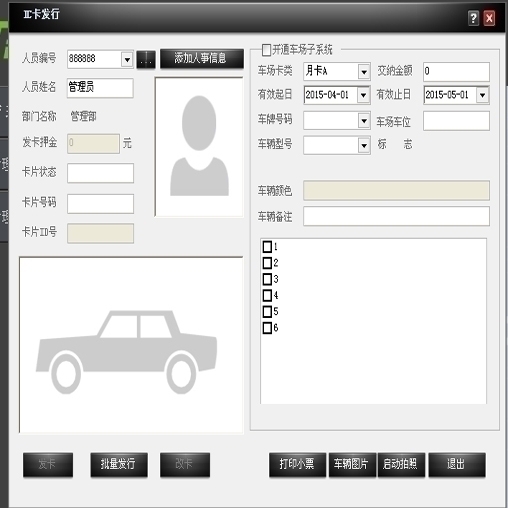Viewport: 508px width, 508px height.
Task: Click the 添加人事信息 button
Action: [x=202, y=59]
